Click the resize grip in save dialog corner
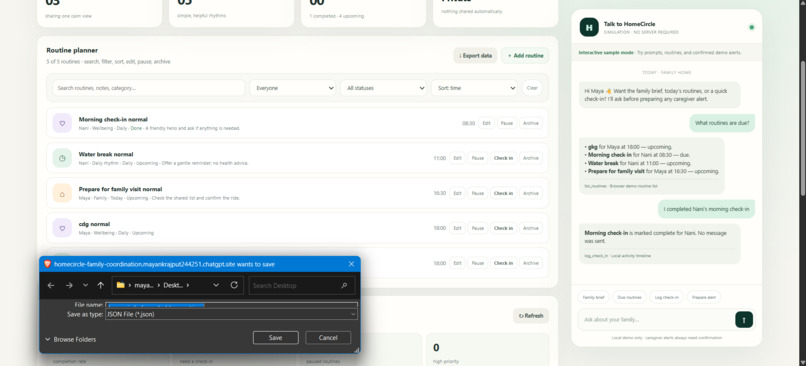The image size is (806, 366). (x=356, y=350)
